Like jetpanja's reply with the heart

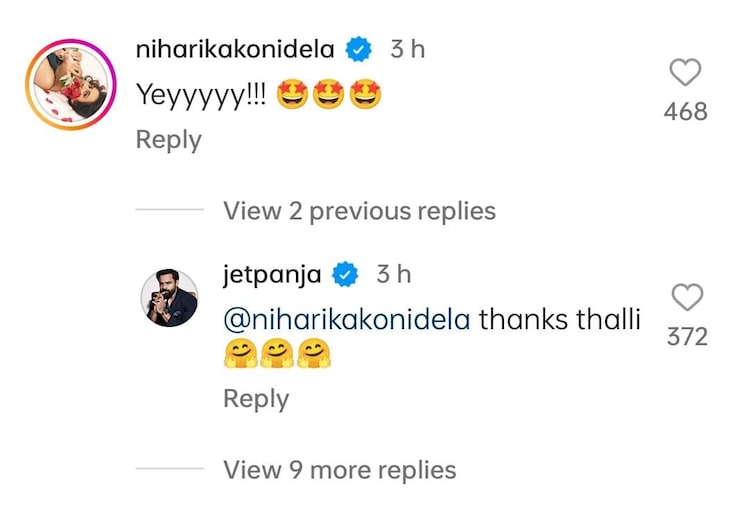[x=687, y=297]
